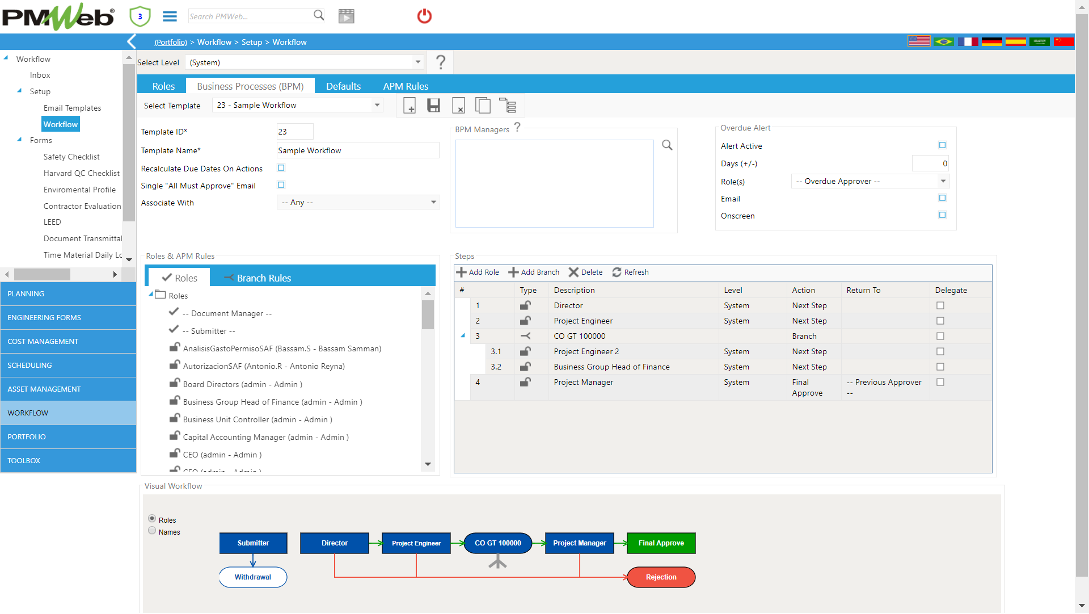Open the APM Rules tab

coord(406,86)
